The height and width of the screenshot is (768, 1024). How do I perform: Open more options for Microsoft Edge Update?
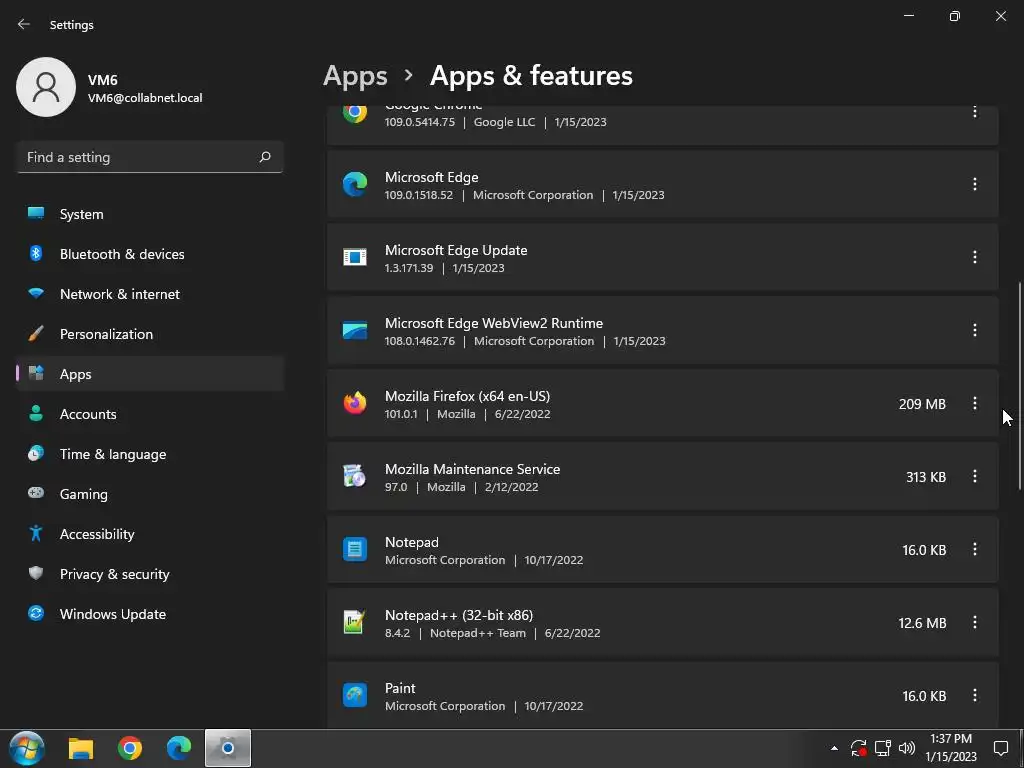974,257
